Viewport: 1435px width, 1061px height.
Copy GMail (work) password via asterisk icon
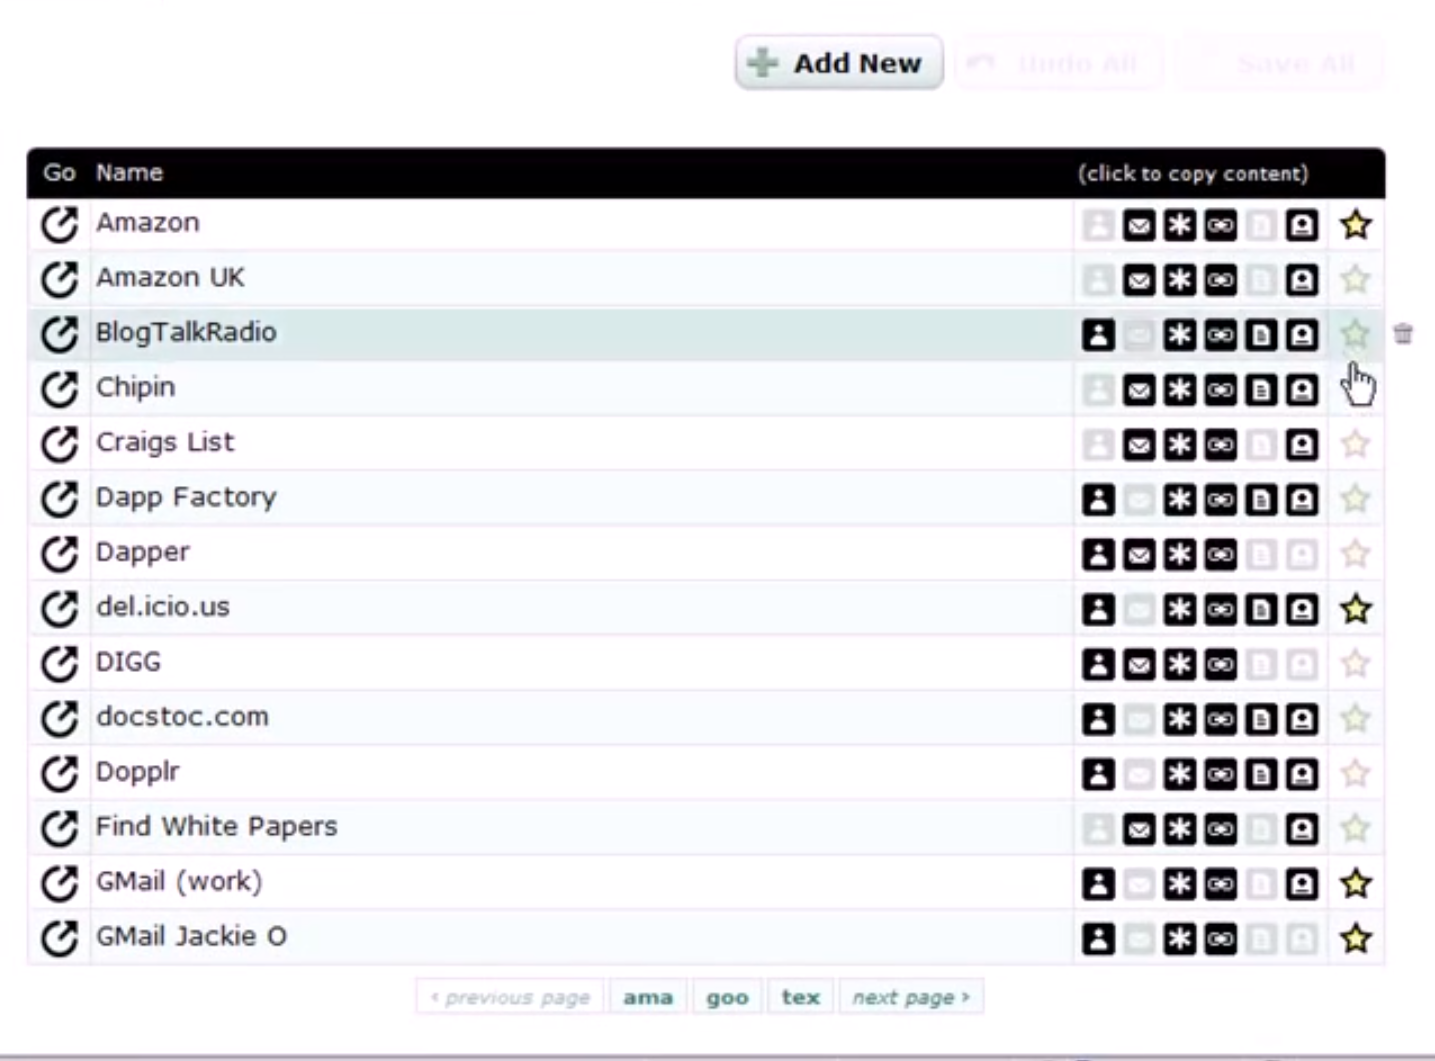pos(1180,884)
